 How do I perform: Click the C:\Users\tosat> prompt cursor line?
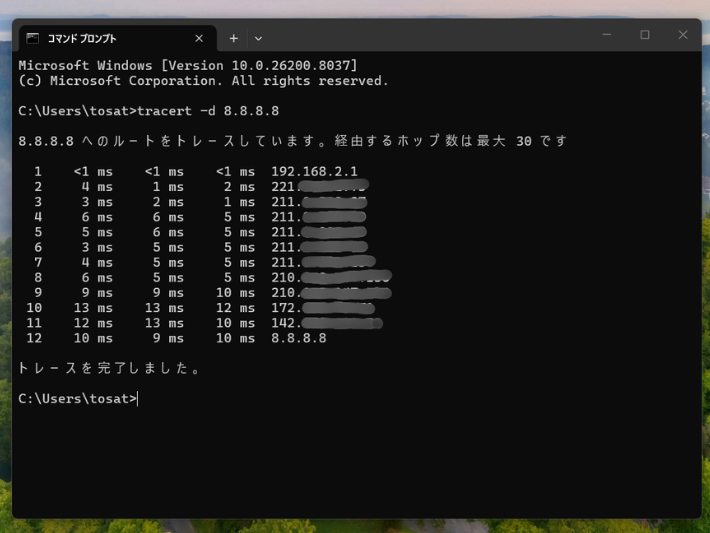click(78, 398)
